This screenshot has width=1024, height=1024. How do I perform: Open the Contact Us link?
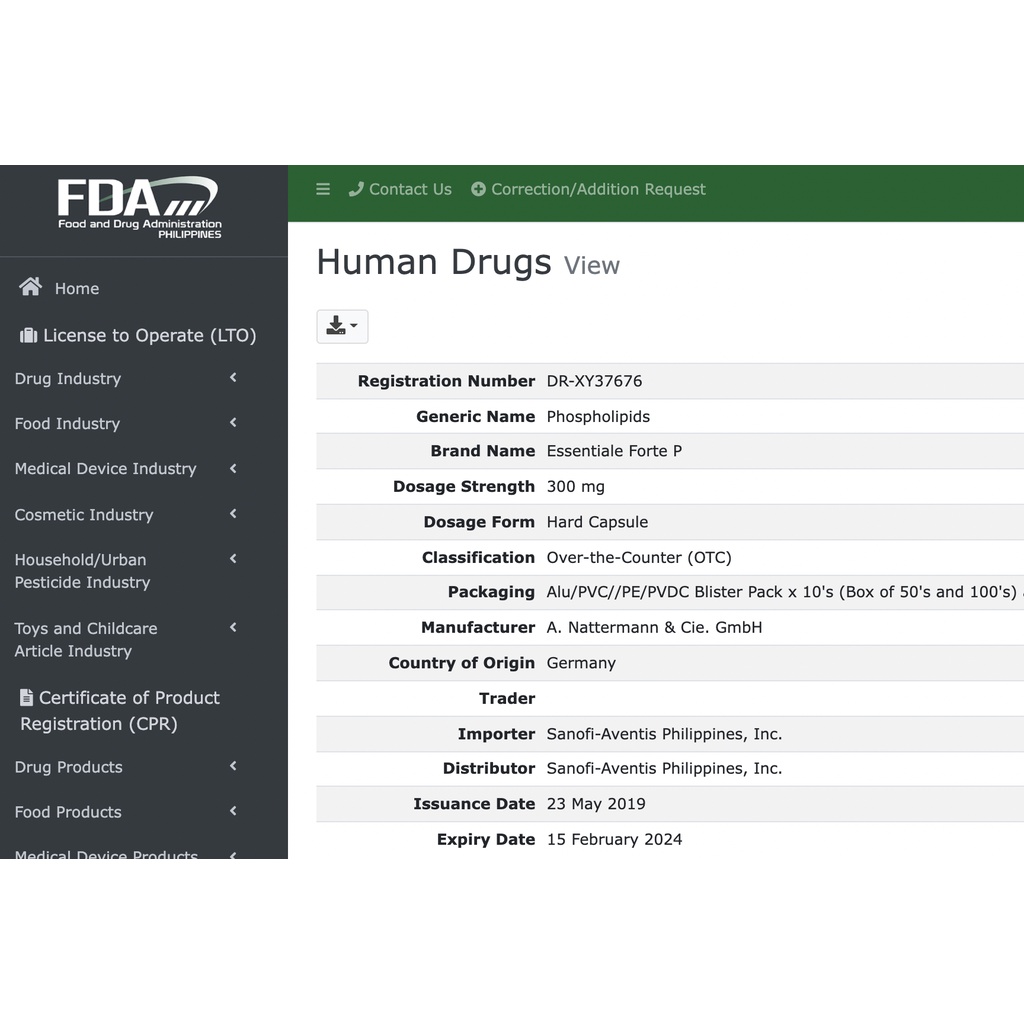click(410, 189)
